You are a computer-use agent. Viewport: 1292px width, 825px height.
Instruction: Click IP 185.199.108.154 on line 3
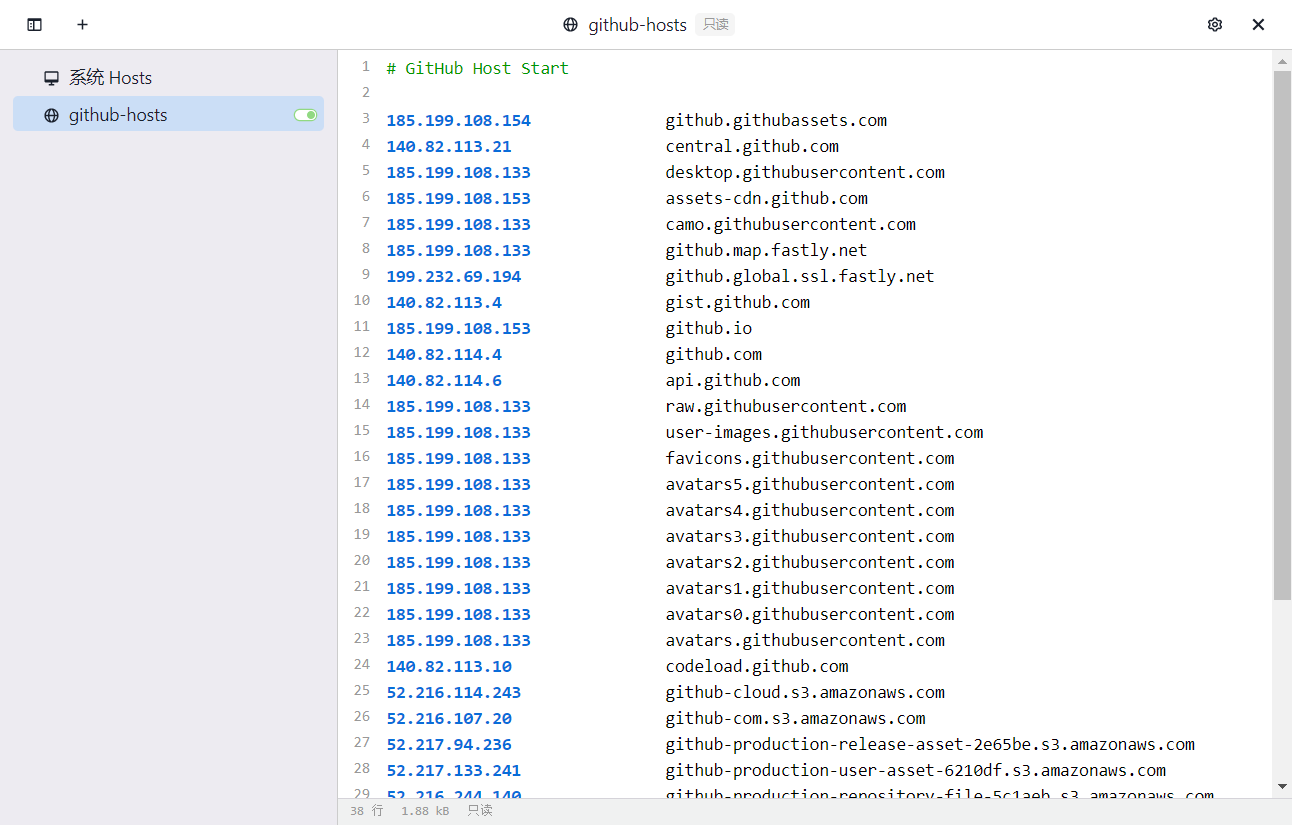click(x=459, y=120)
